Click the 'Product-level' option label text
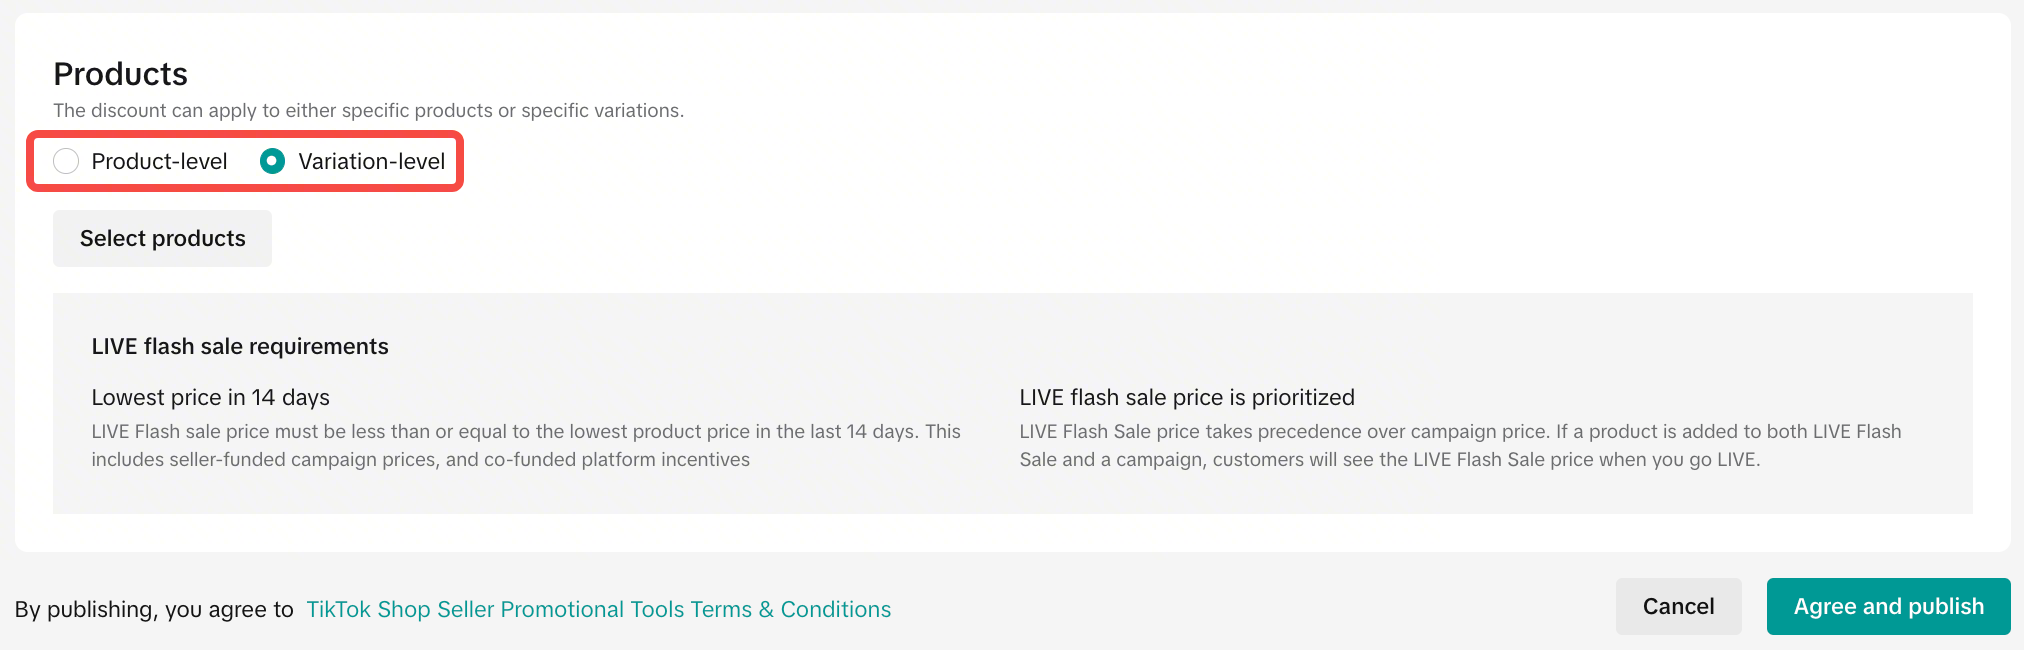Image resolution: width=2024 pixels, height=650 pixels. (x=159, y=161)
